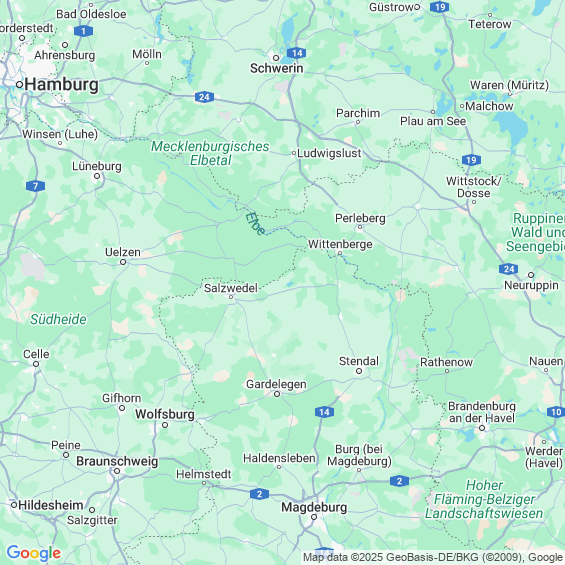Select the Salzwedel town label
Screen dimensions: 565x565
tap(231, 288)
